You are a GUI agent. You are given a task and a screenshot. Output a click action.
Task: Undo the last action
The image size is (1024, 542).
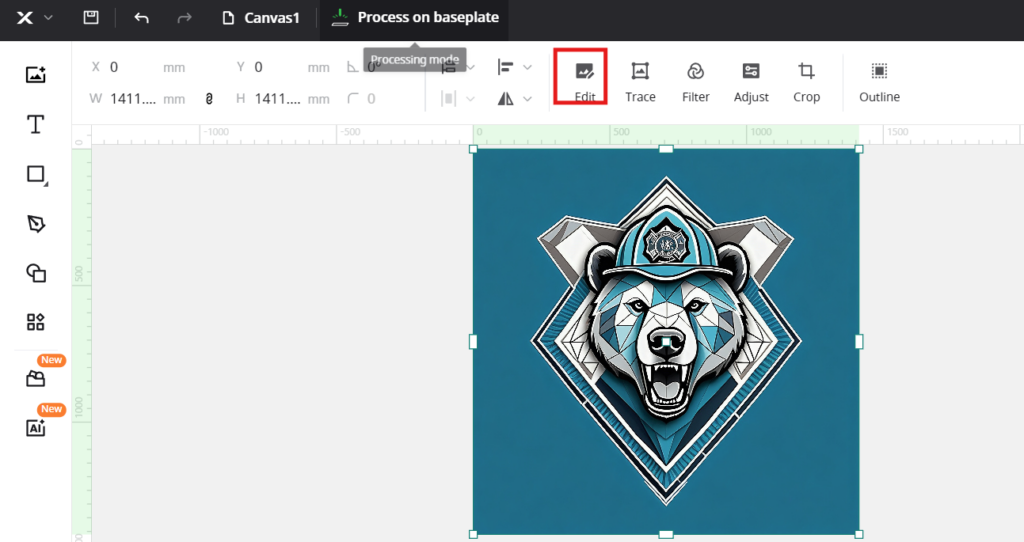(141, 18)
